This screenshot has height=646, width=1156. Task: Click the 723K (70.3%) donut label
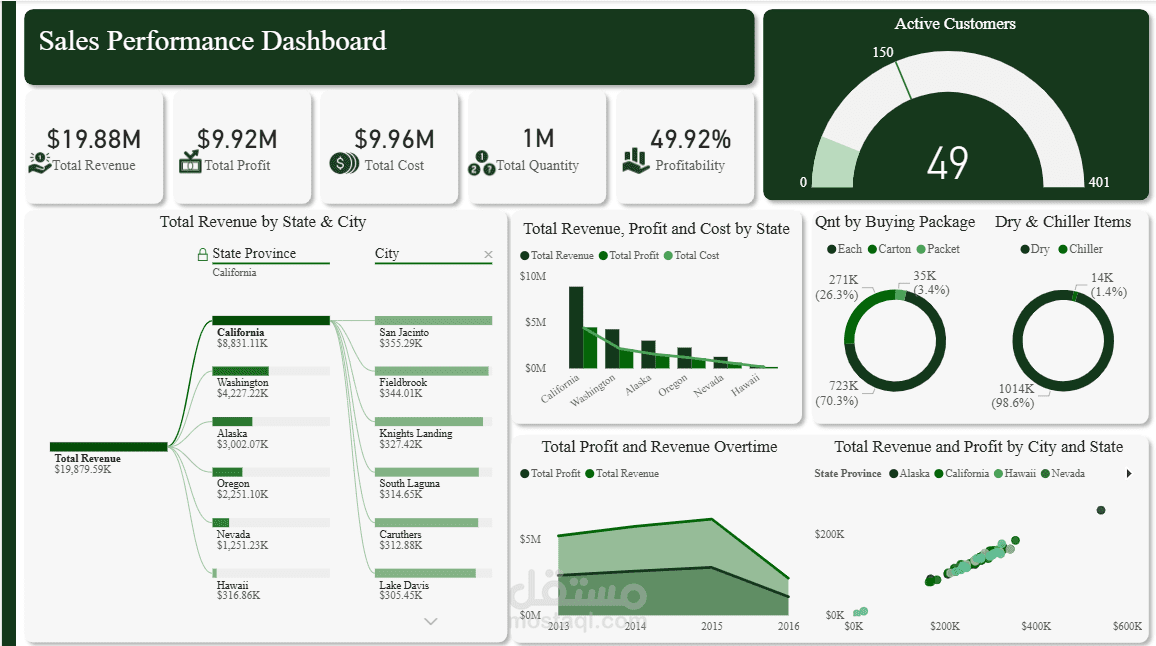(x=837, y=393)
